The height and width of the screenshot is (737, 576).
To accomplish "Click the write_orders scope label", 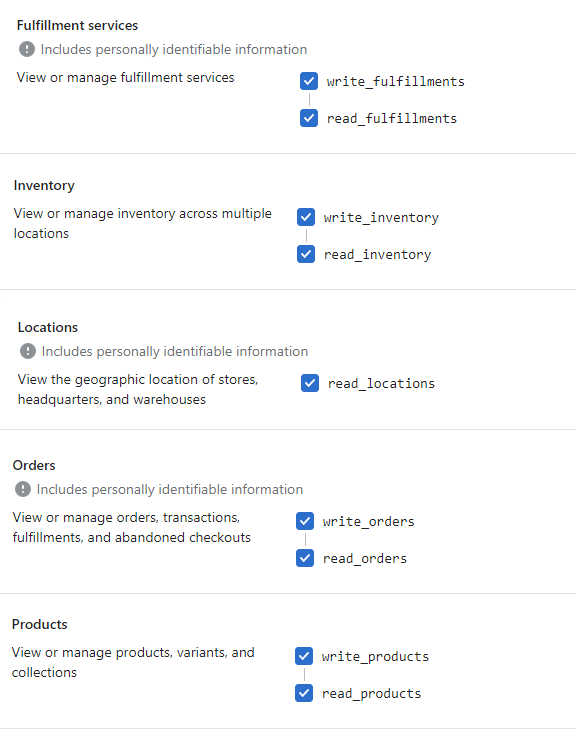I will (368, 521).
